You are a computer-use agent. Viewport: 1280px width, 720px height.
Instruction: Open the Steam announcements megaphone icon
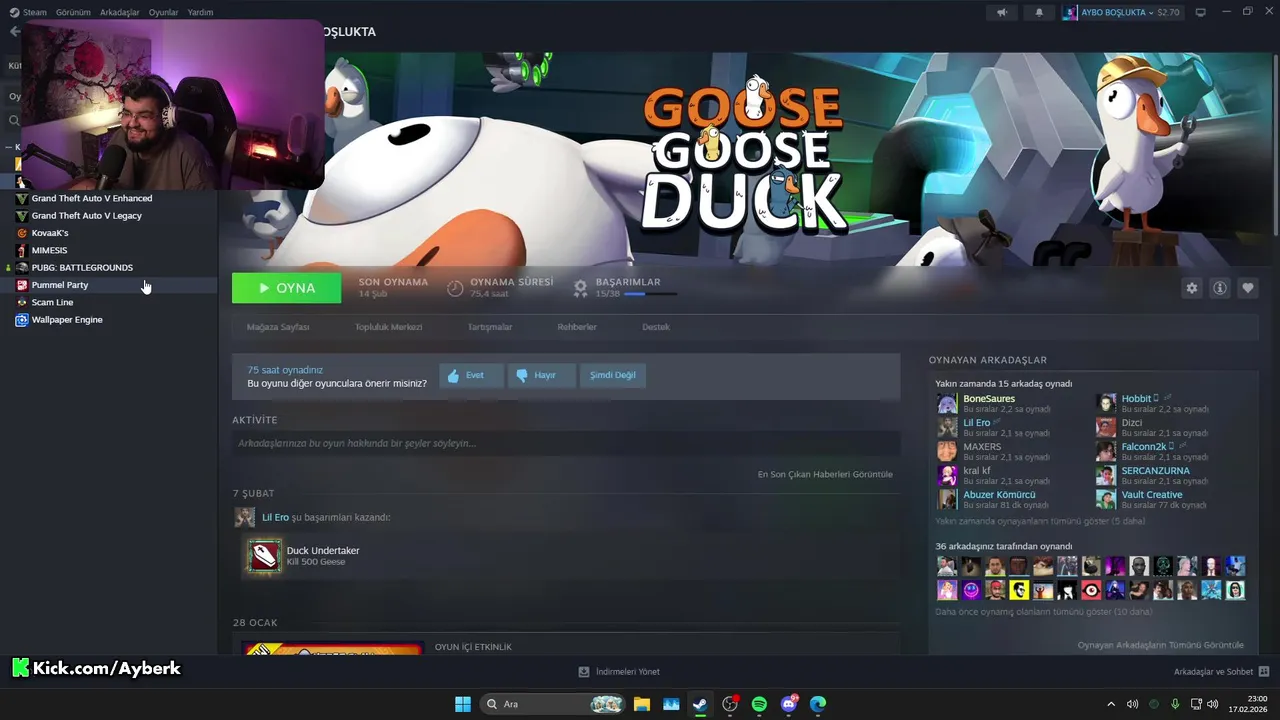1002,12
